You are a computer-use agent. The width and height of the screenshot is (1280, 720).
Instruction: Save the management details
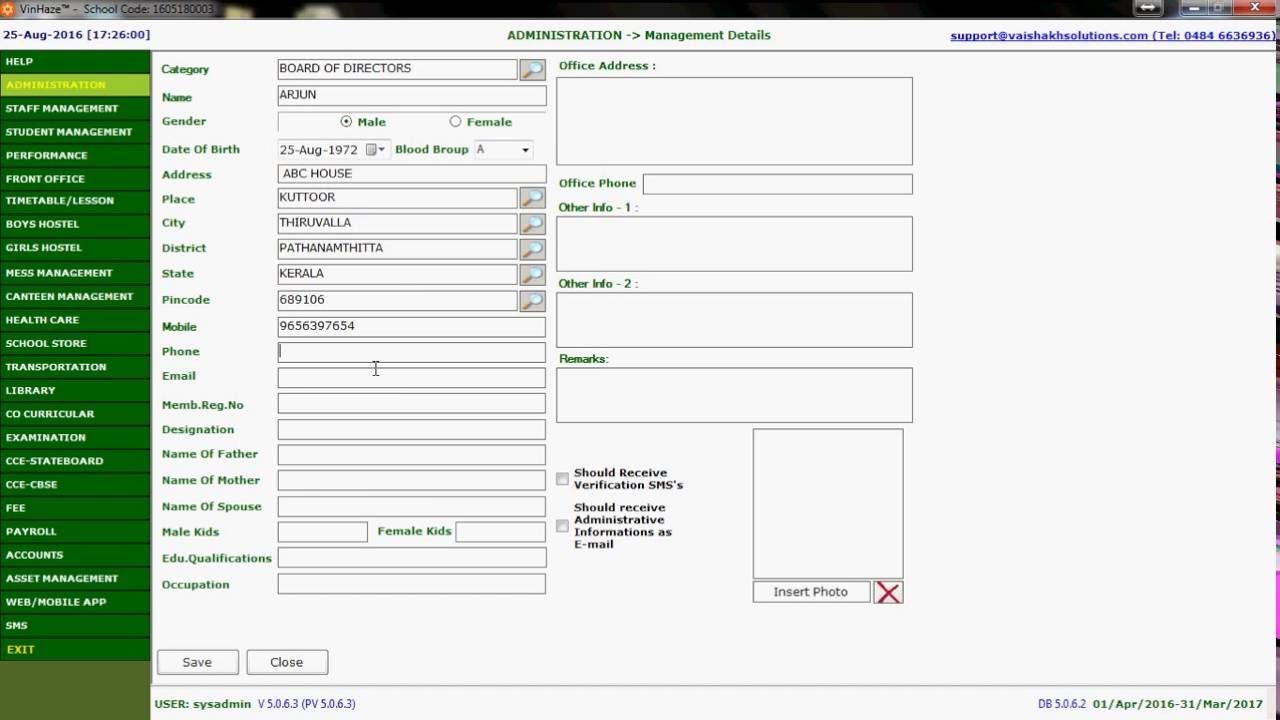197,662
